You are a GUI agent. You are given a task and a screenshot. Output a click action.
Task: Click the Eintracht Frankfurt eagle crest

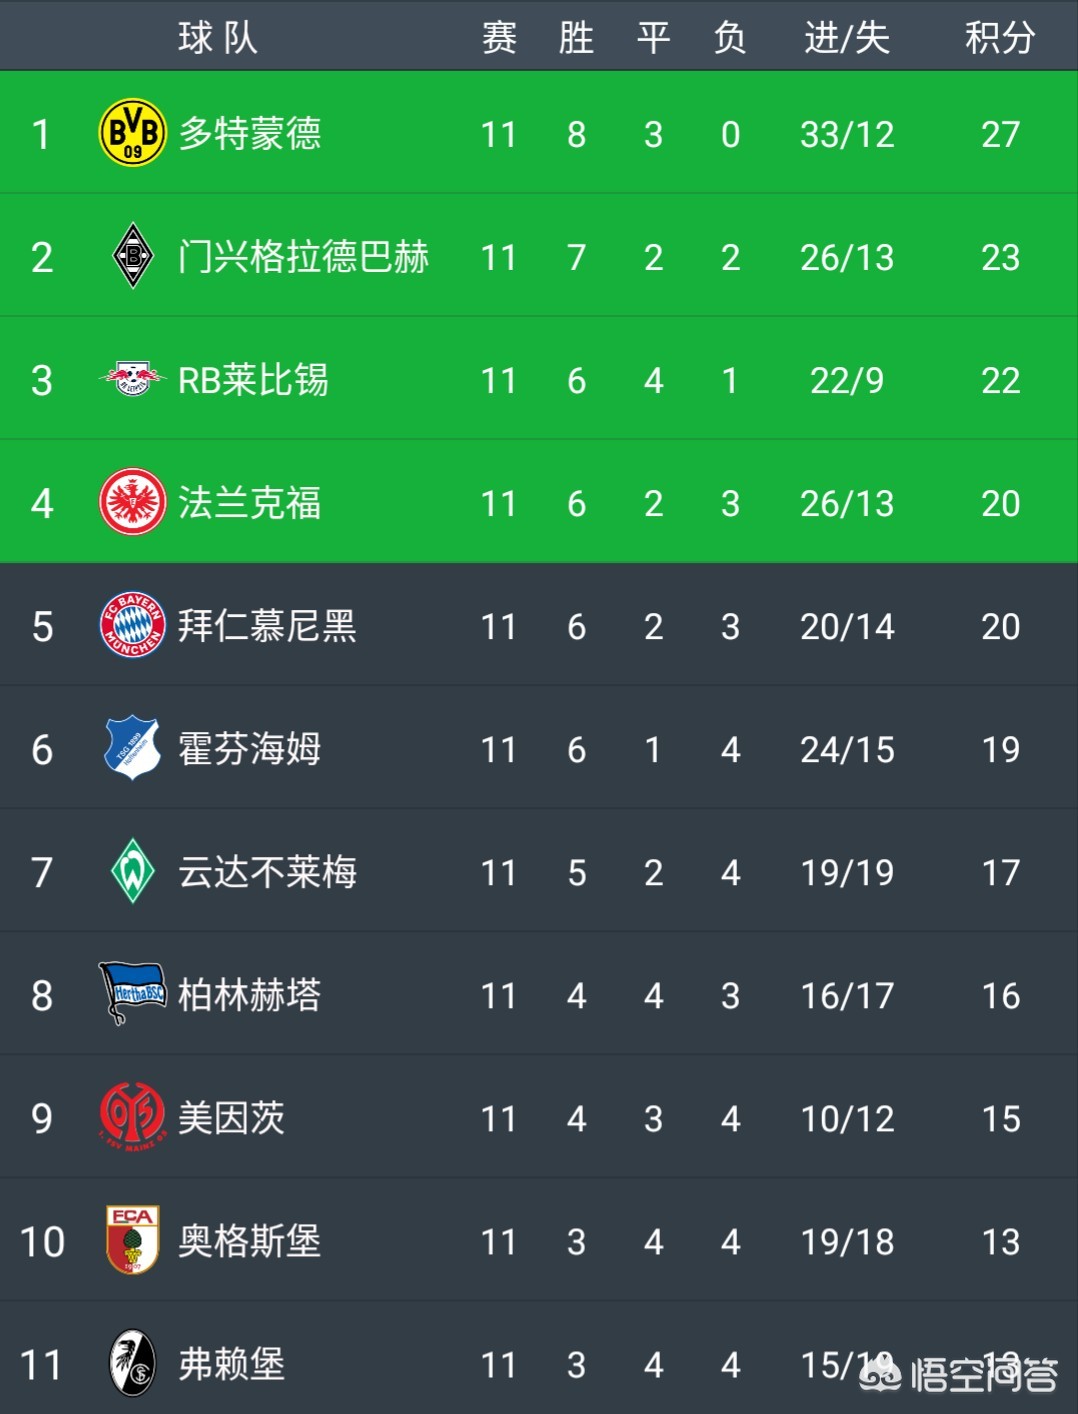tap(133, 502)
